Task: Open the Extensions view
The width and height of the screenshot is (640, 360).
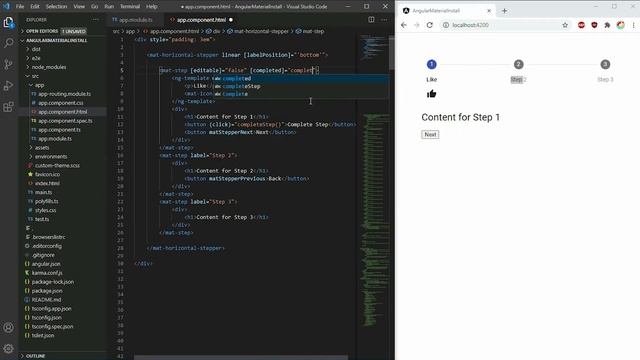Action: click(8, 107)
